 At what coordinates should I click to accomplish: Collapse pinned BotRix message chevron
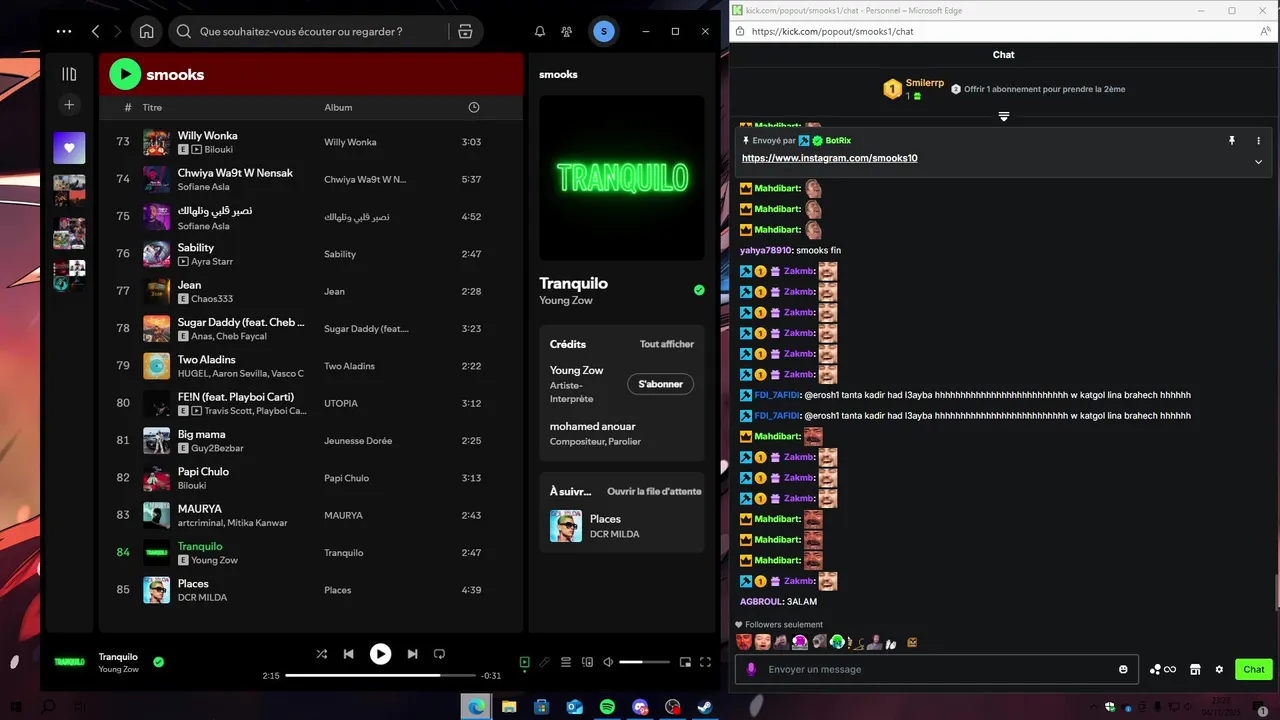[x=1258, y=161]
